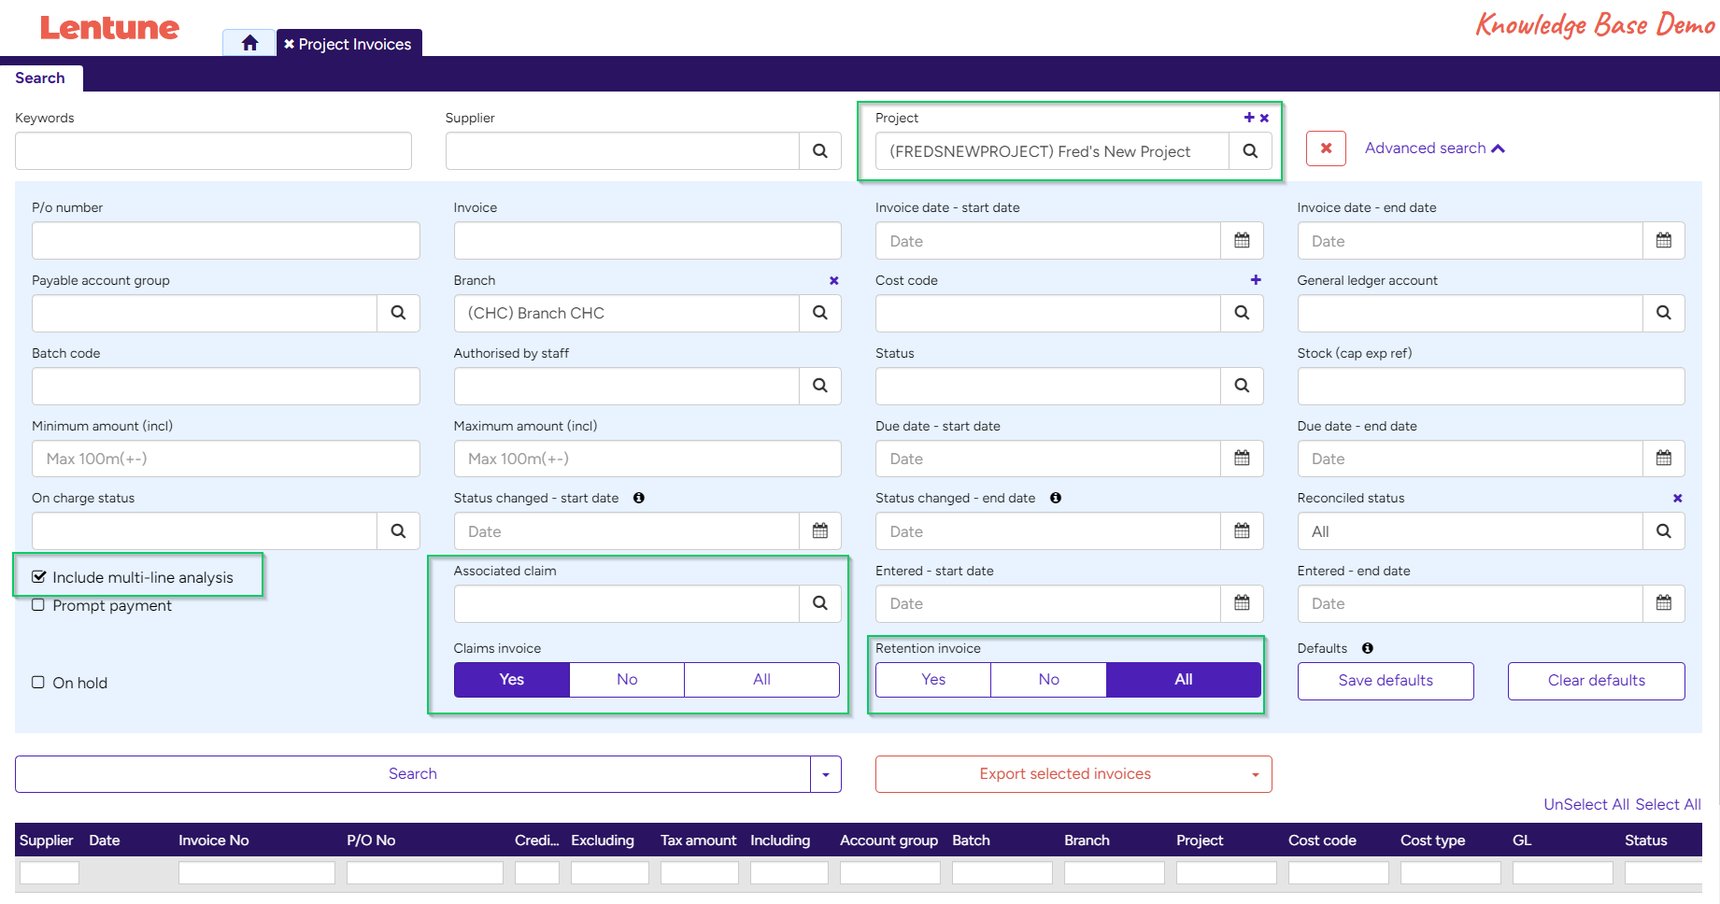
Task: Set Retention invoice to No
Action: (1048, 679)
